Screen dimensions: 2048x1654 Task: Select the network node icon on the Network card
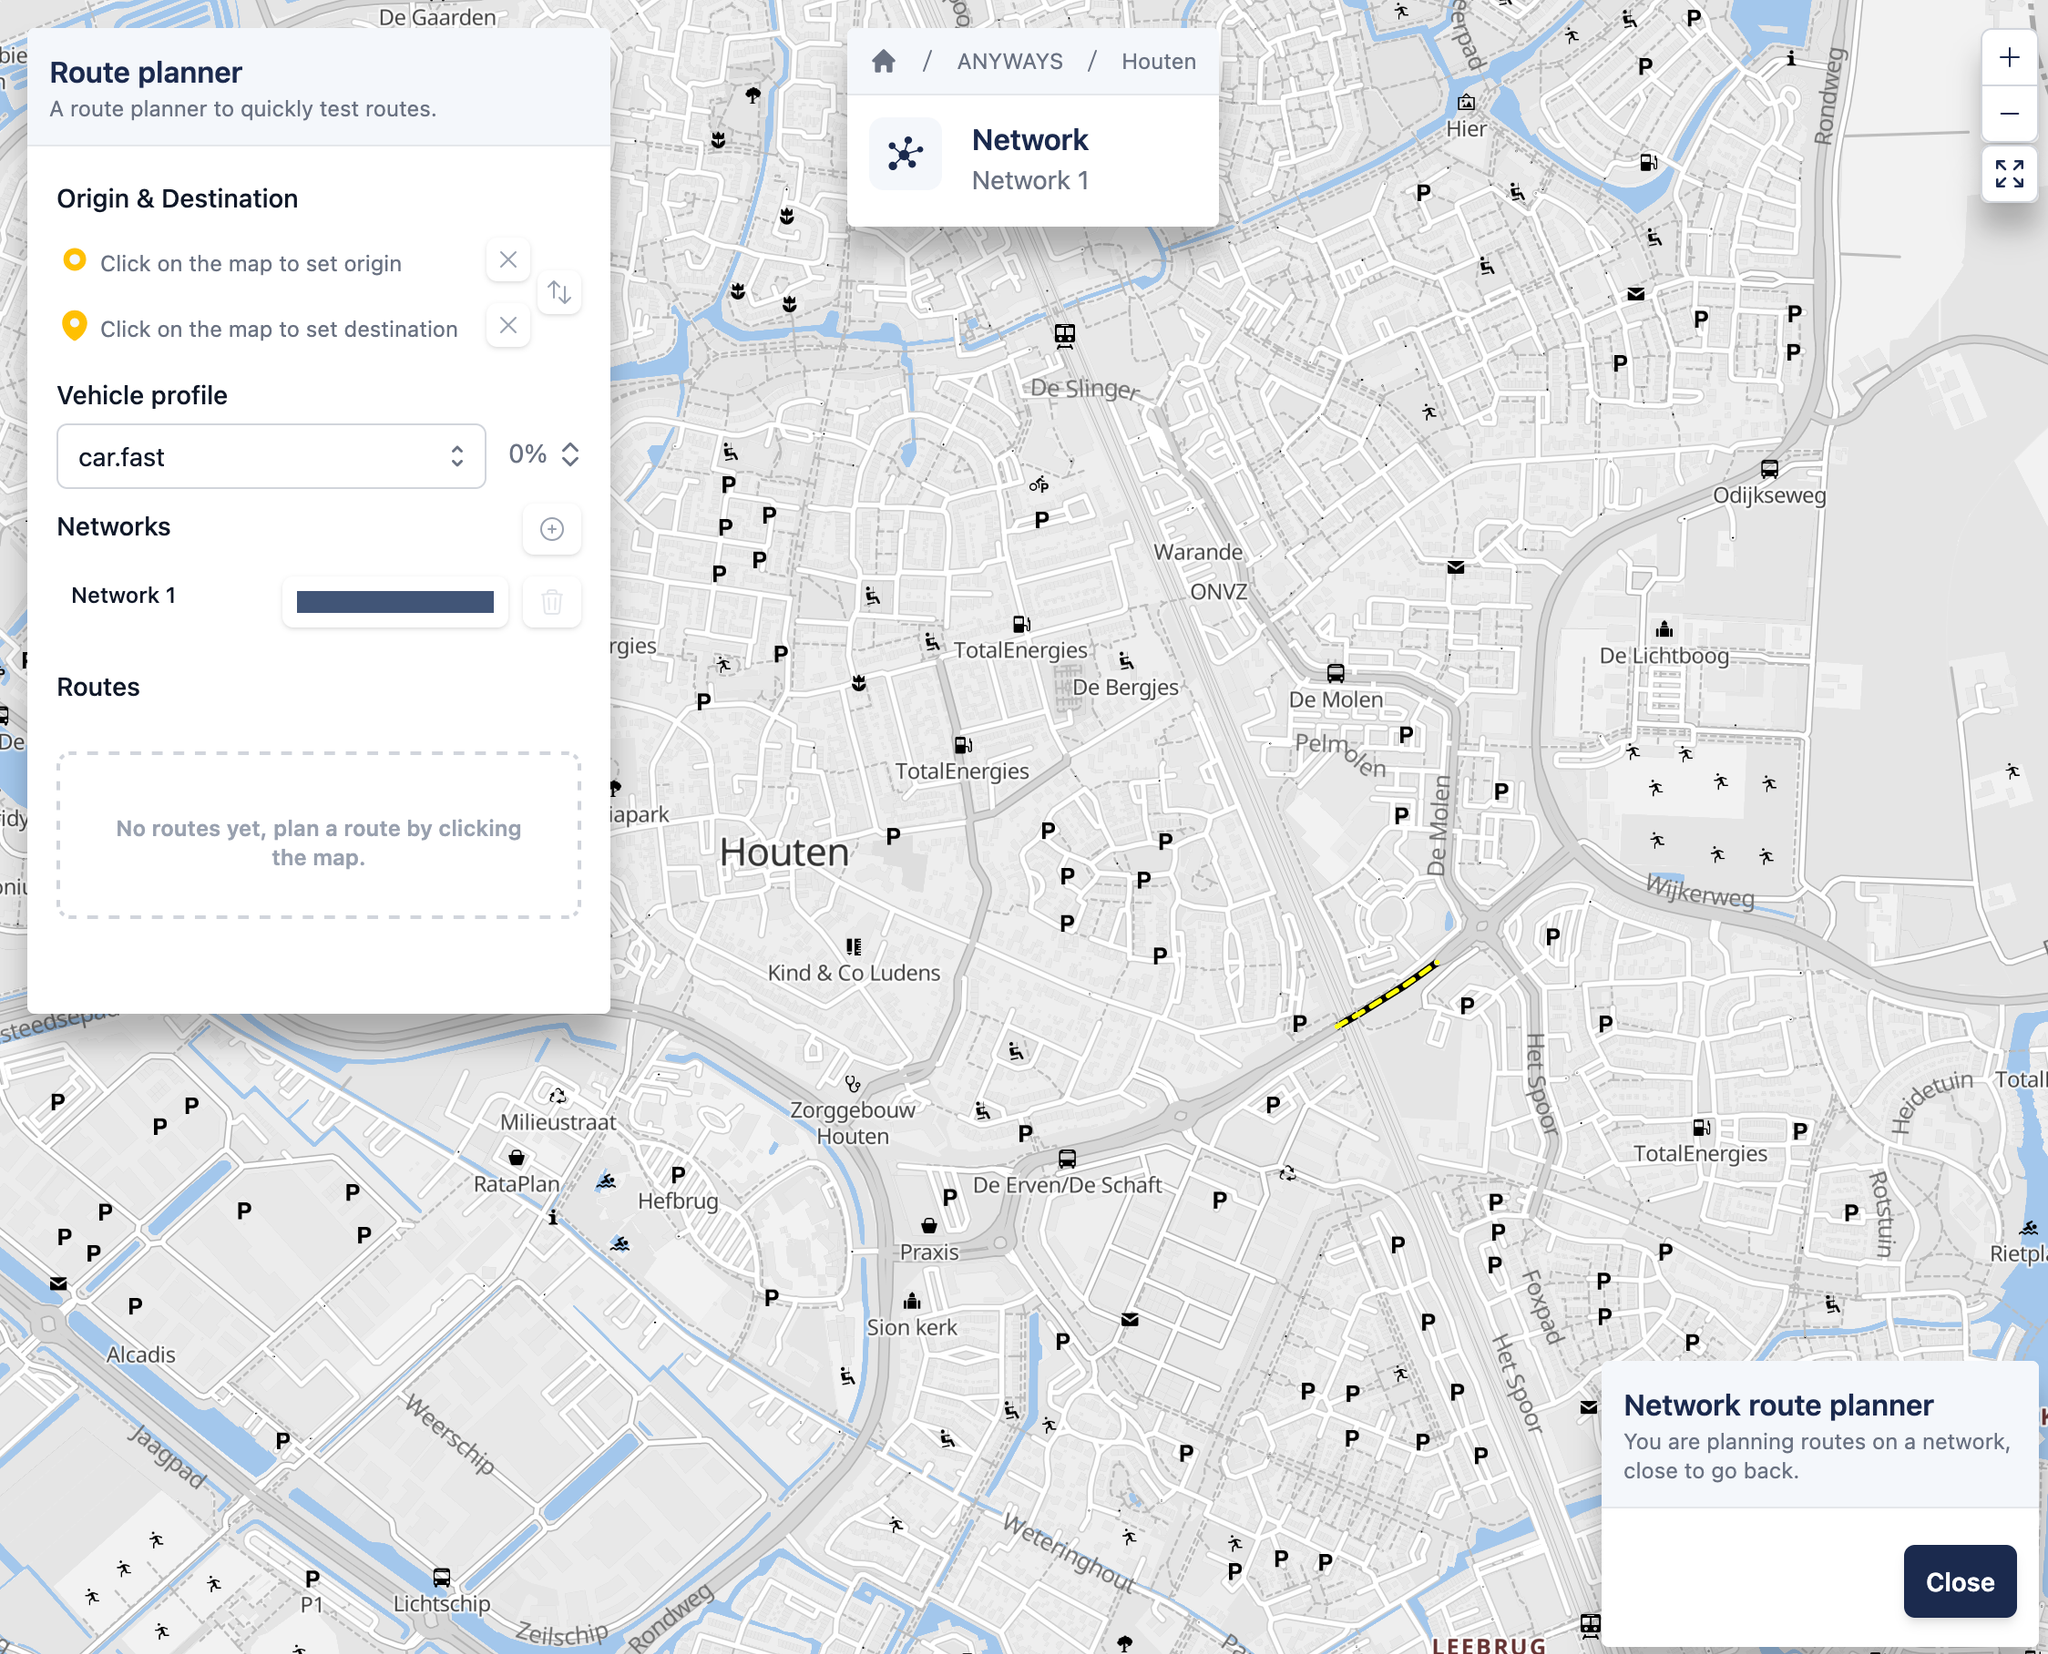(906, 153)
